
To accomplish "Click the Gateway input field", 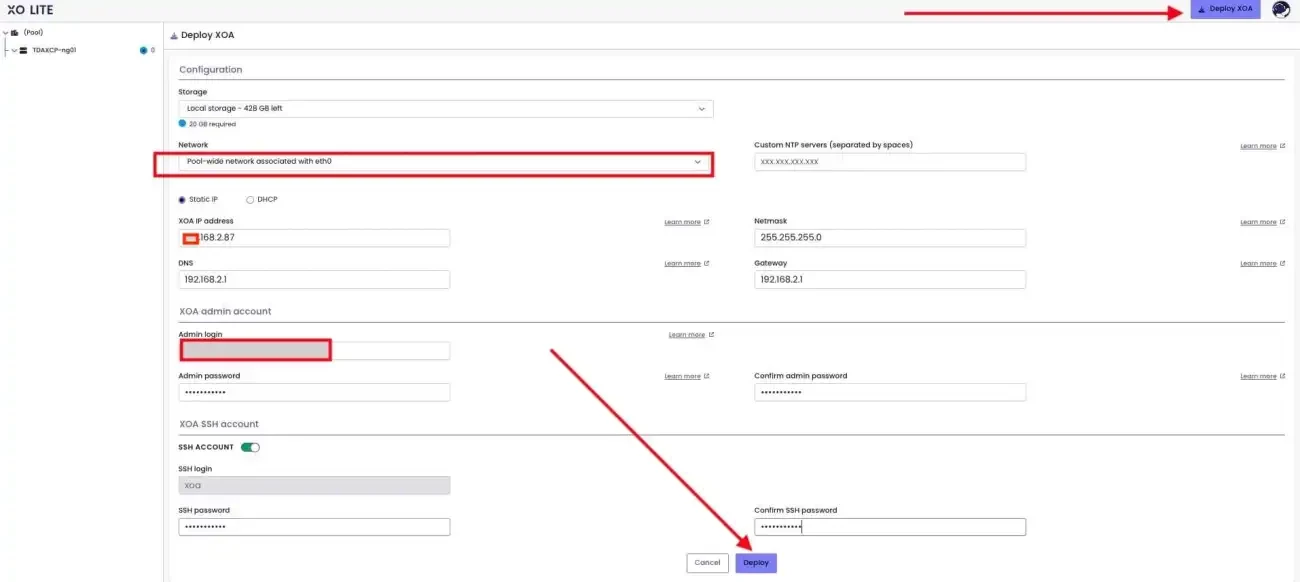I will click(890, 280).
